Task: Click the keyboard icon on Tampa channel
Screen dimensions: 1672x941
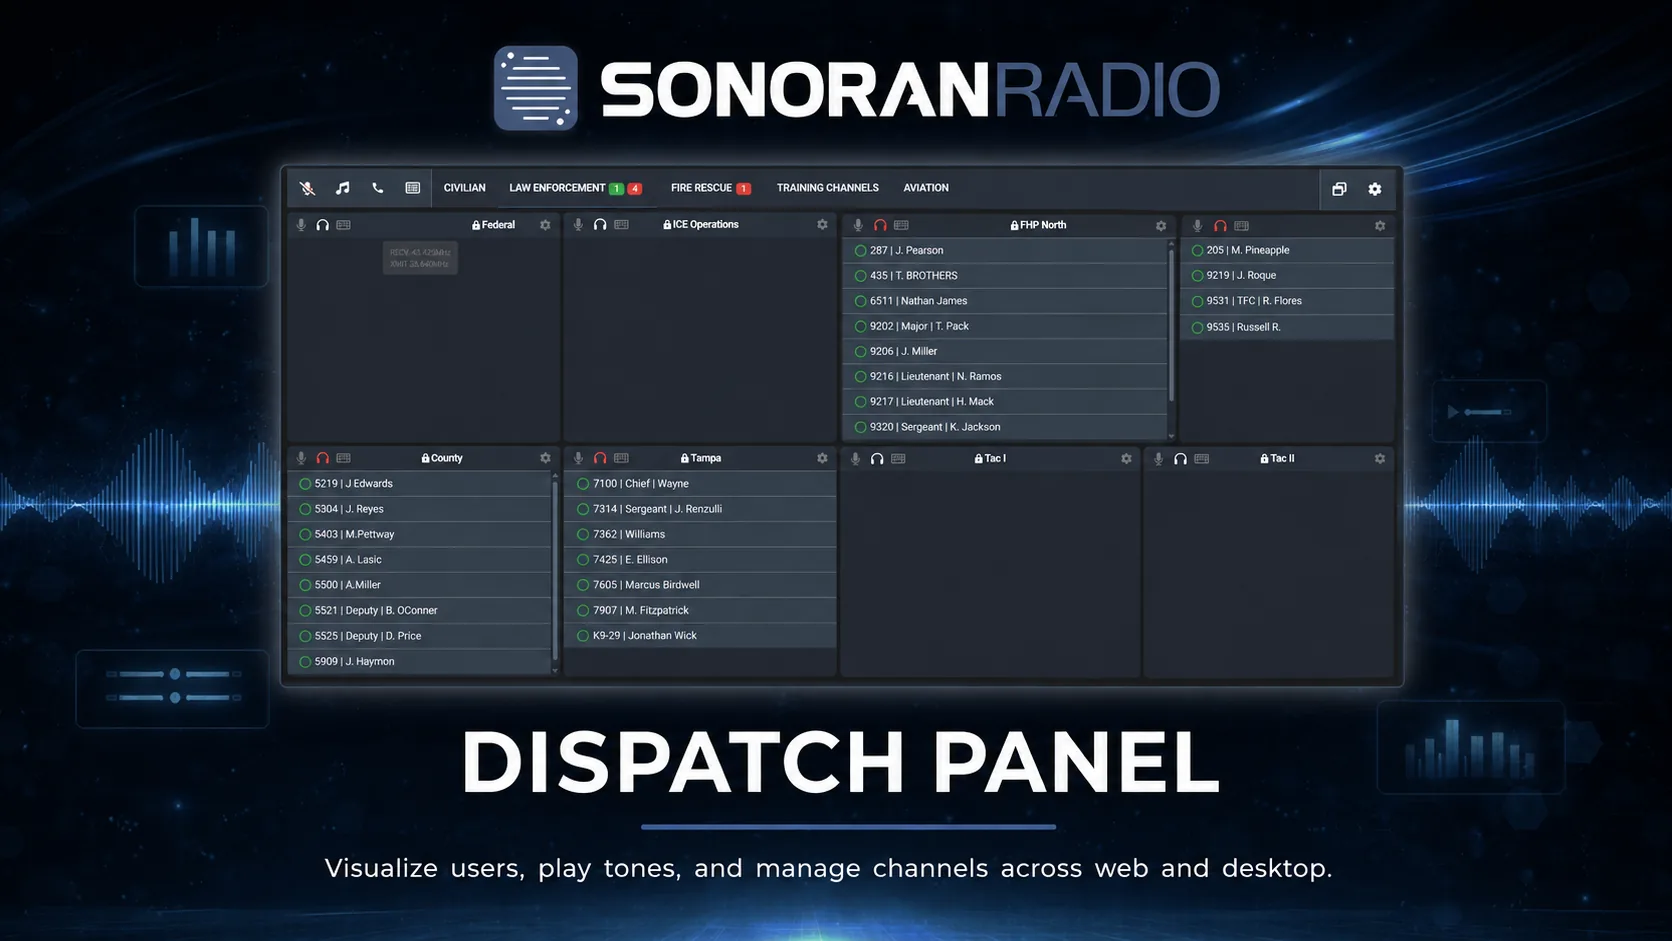Action: click(x=621, y=458)
